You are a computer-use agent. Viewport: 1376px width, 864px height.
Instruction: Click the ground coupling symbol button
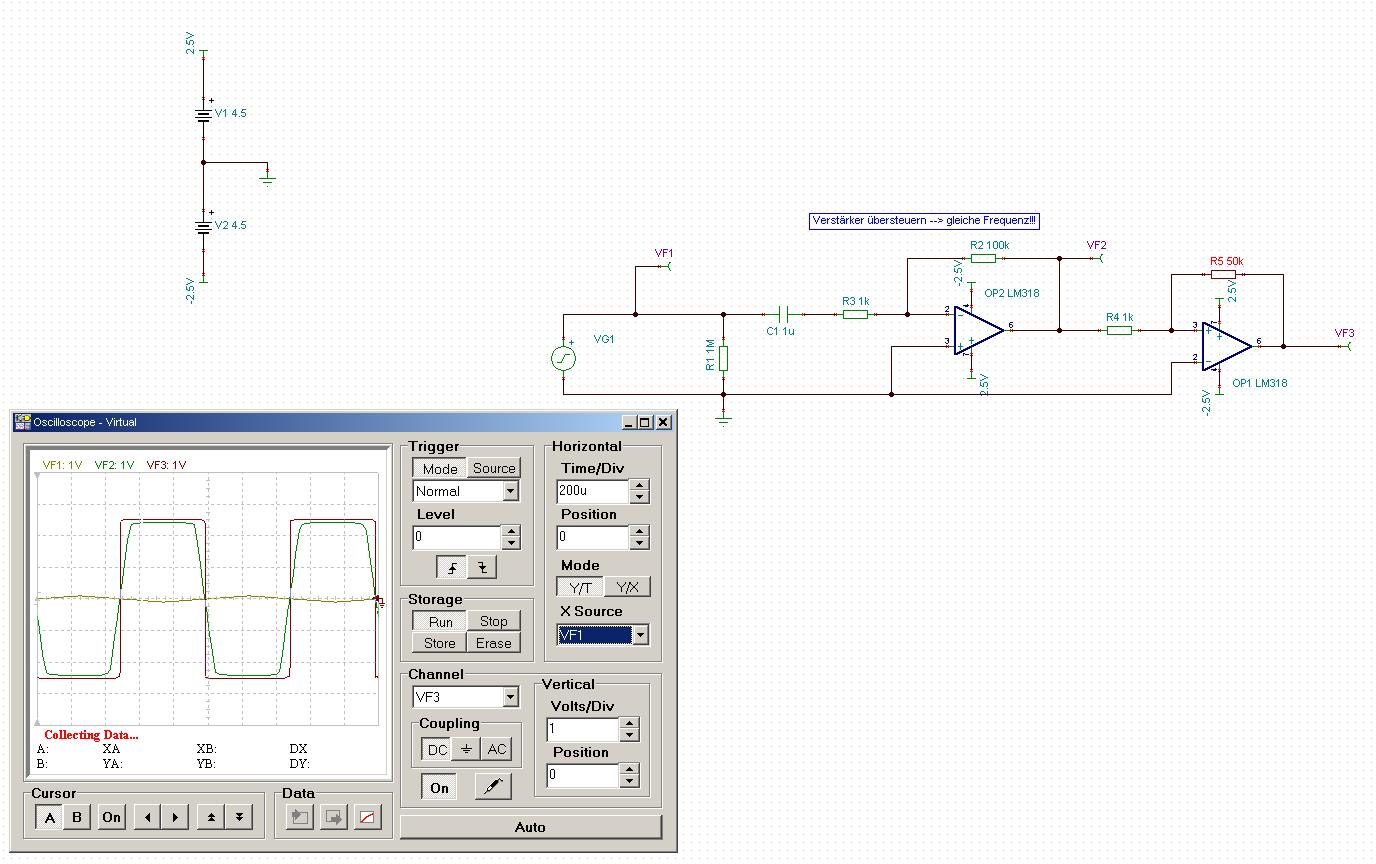[466, 750]
